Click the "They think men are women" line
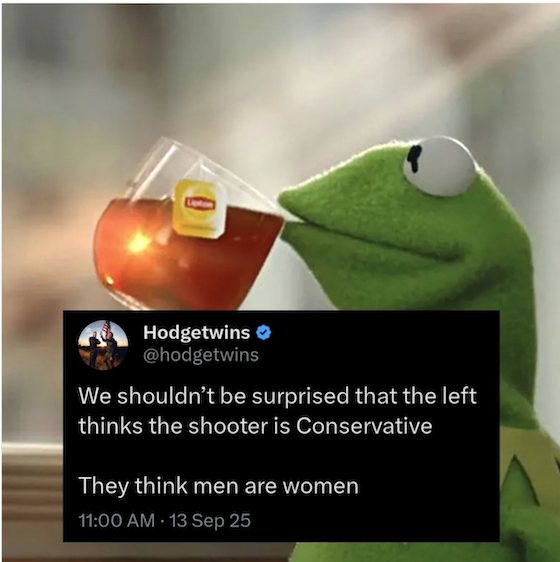 pos(218,486)
